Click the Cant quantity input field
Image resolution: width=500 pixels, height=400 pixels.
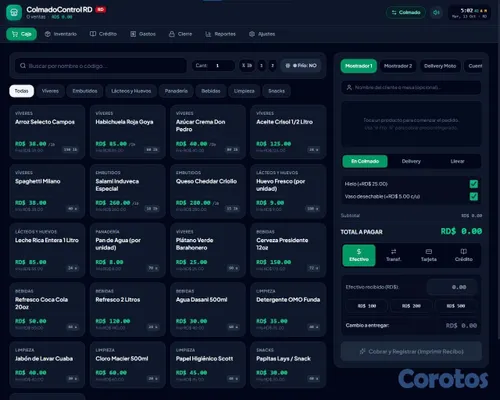pyautogui.click(x=213, y=66)
